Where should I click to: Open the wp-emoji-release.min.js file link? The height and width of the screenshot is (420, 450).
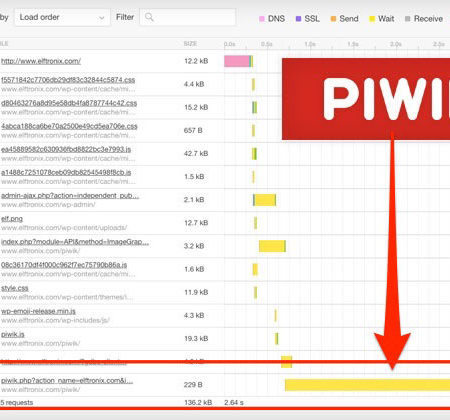(38, 311)
